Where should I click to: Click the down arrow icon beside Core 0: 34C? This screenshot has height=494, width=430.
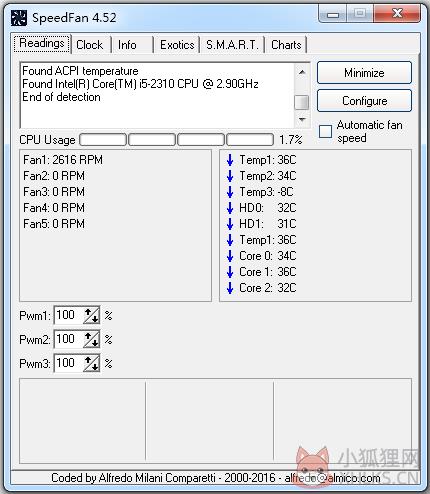pyautogui.click(x=230, y=256)
